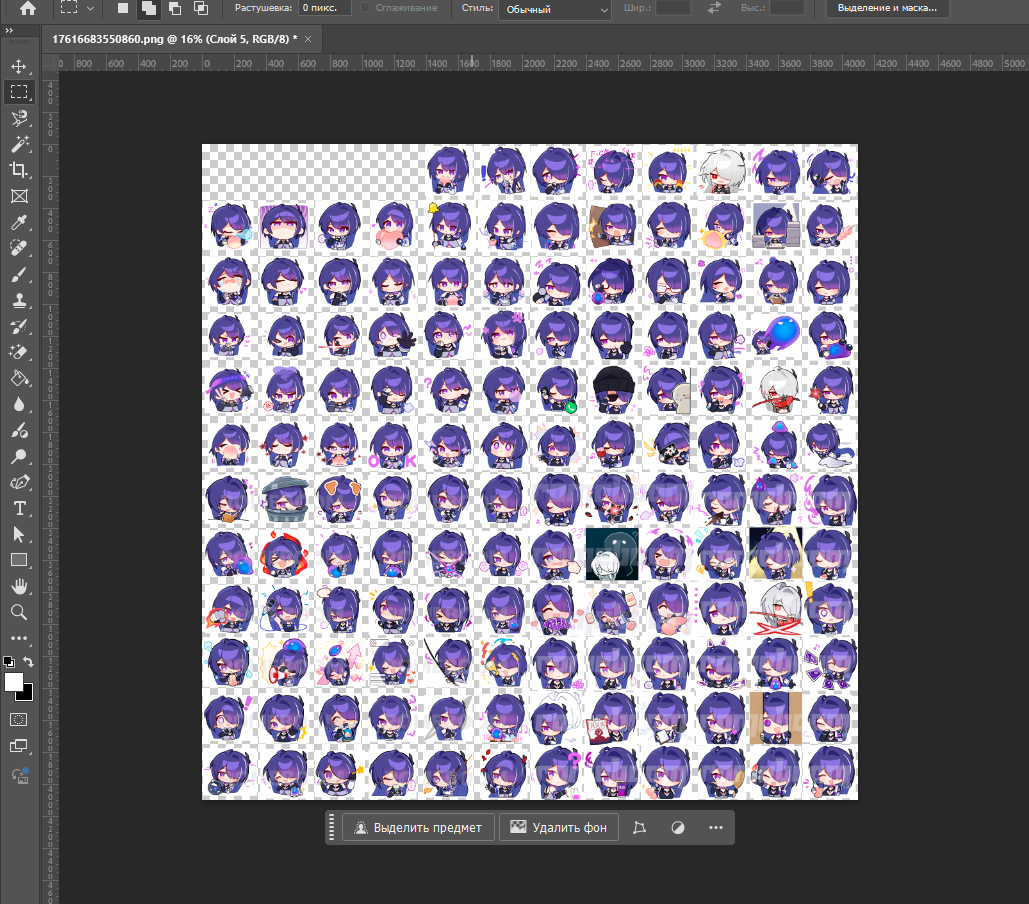Click the Удалить фон button

(558, 827)
